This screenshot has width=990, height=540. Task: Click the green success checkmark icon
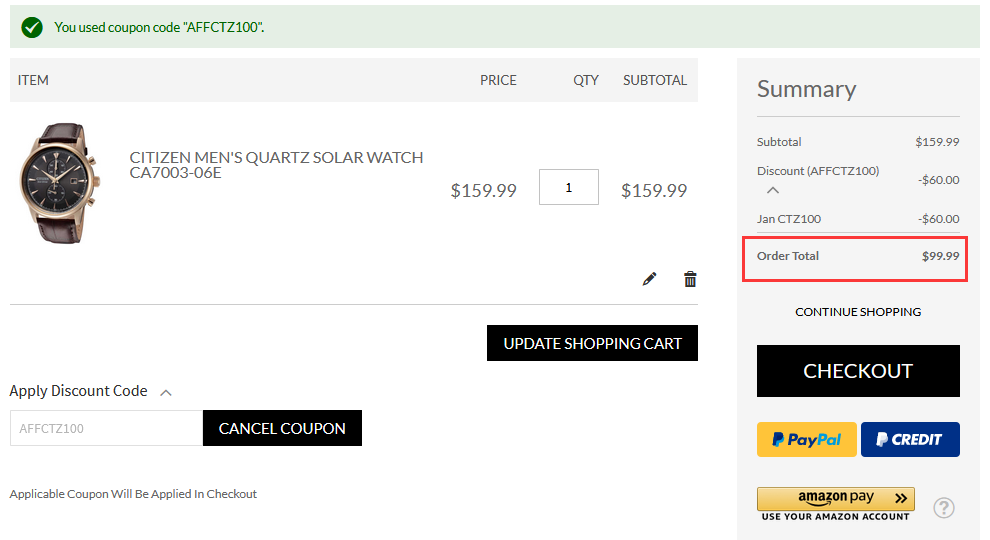(x=32, y=27)
